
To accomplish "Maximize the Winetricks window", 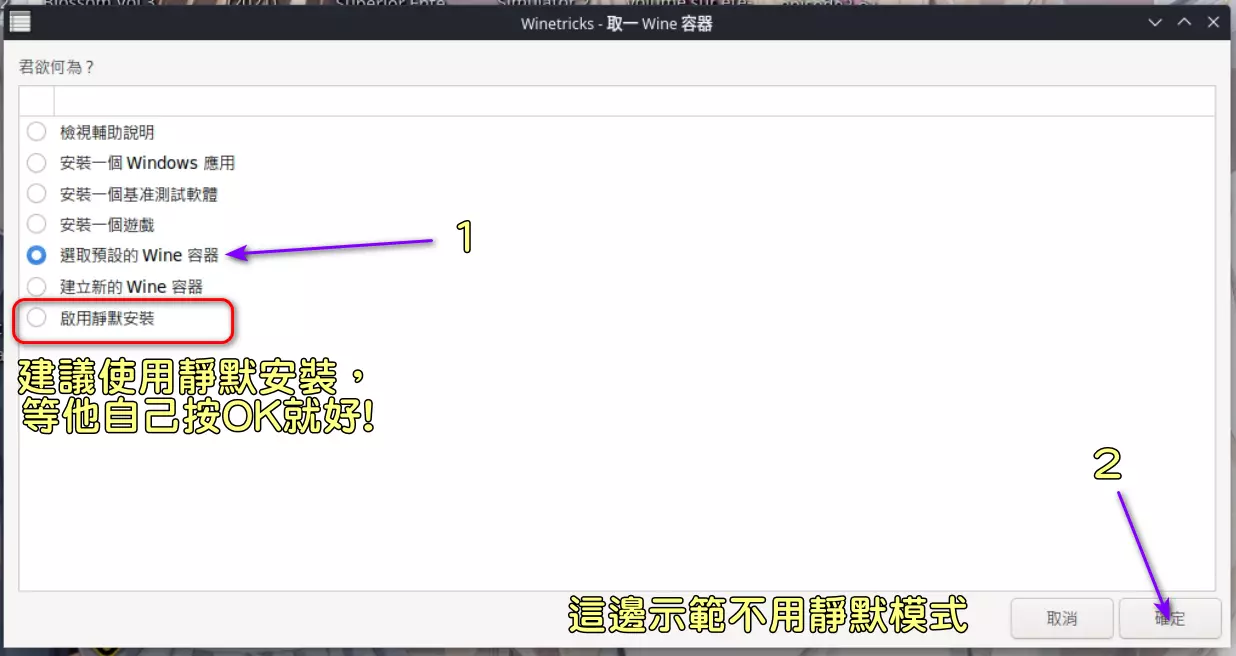I will tap(1184, 22).
